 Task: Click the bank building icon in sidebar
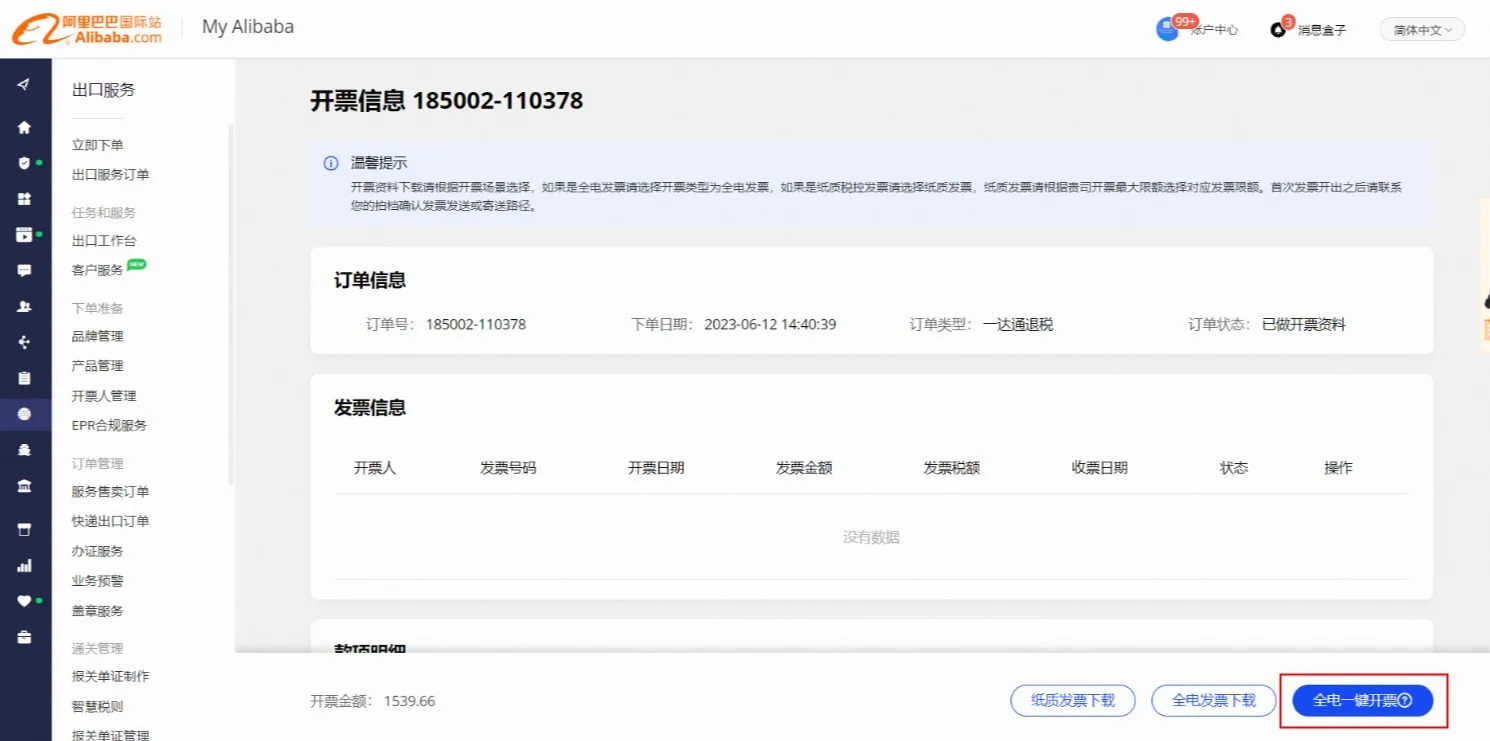(24, 486)
